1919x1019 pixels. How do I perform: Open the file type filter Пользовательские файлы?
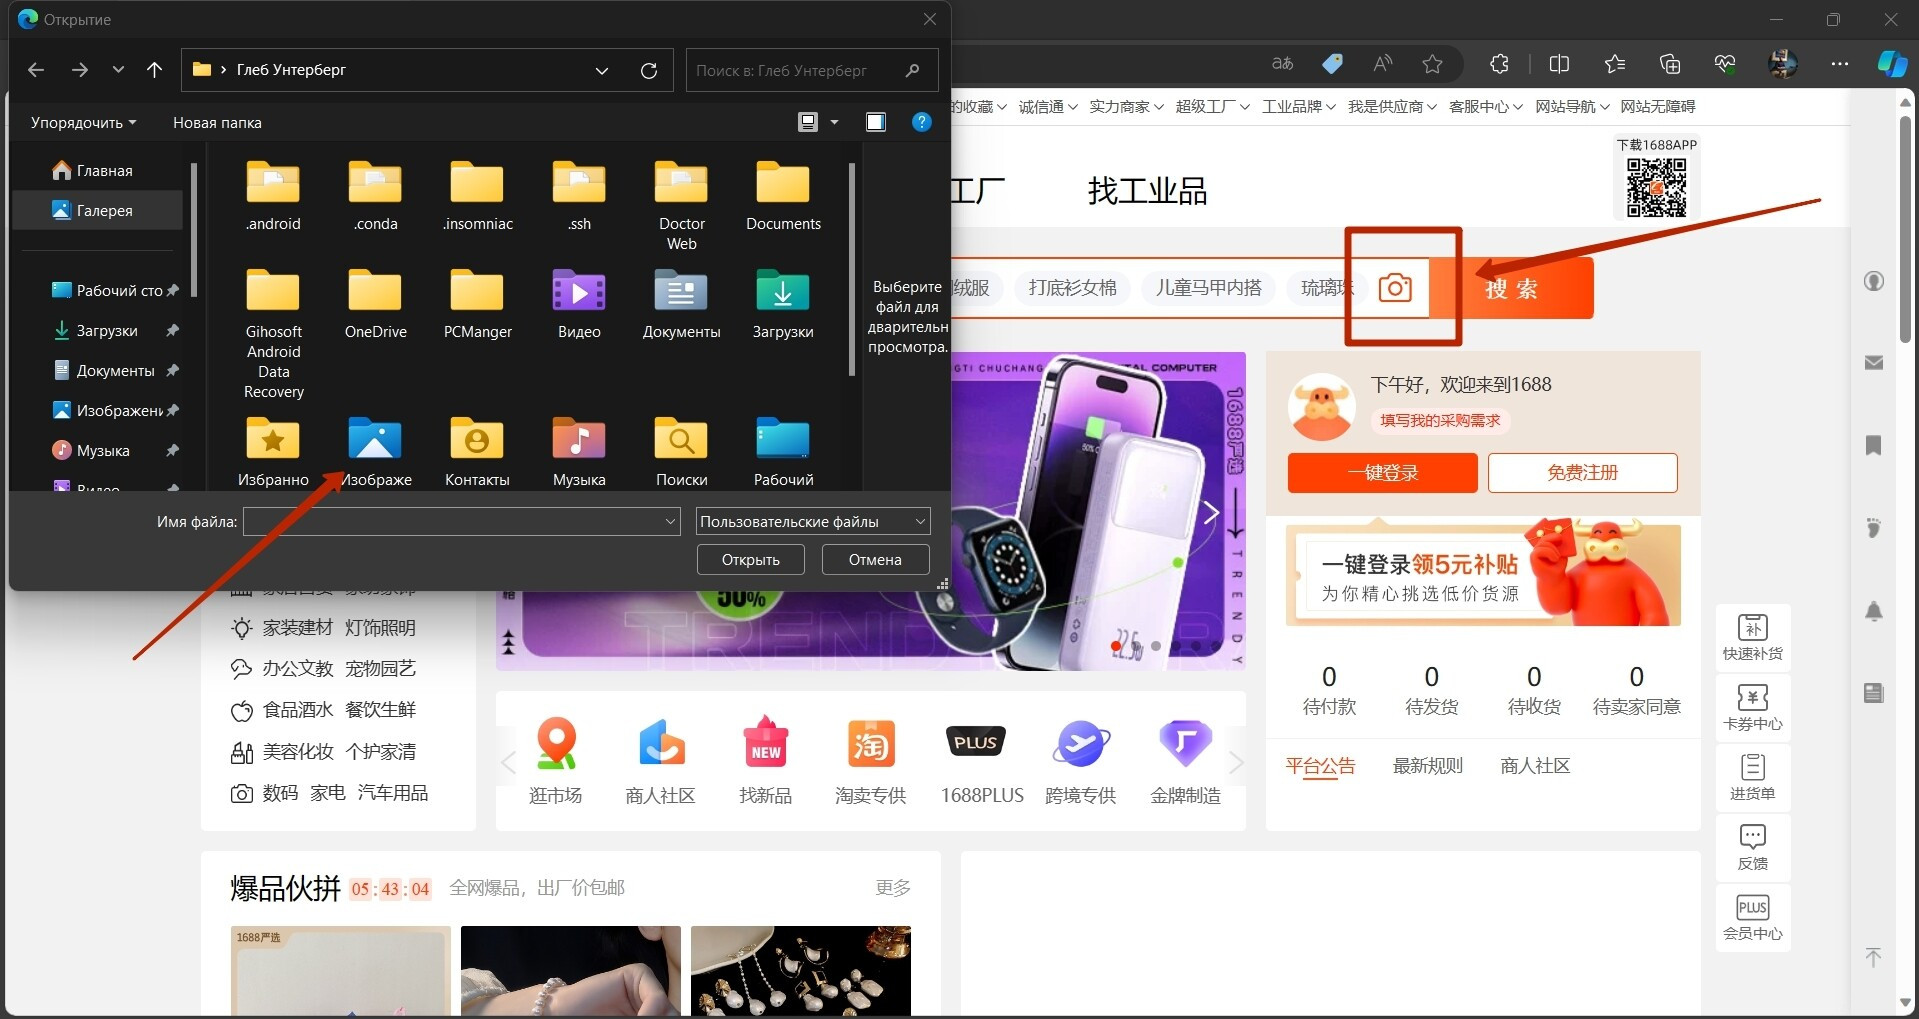[x=813, y=521]
